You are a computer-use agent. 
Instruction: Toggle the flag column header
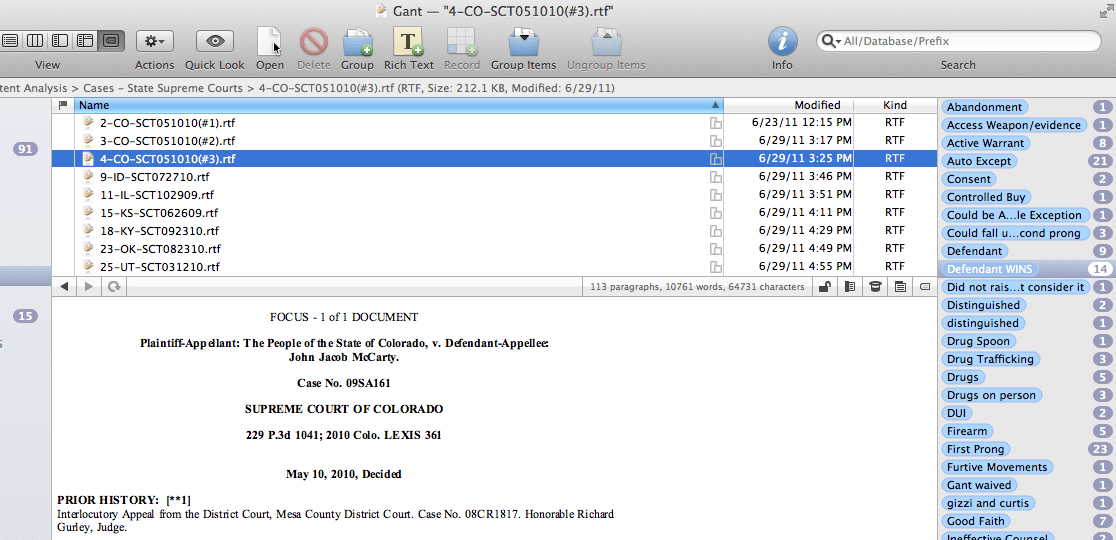pyautogui.click(x=63, y=105)
